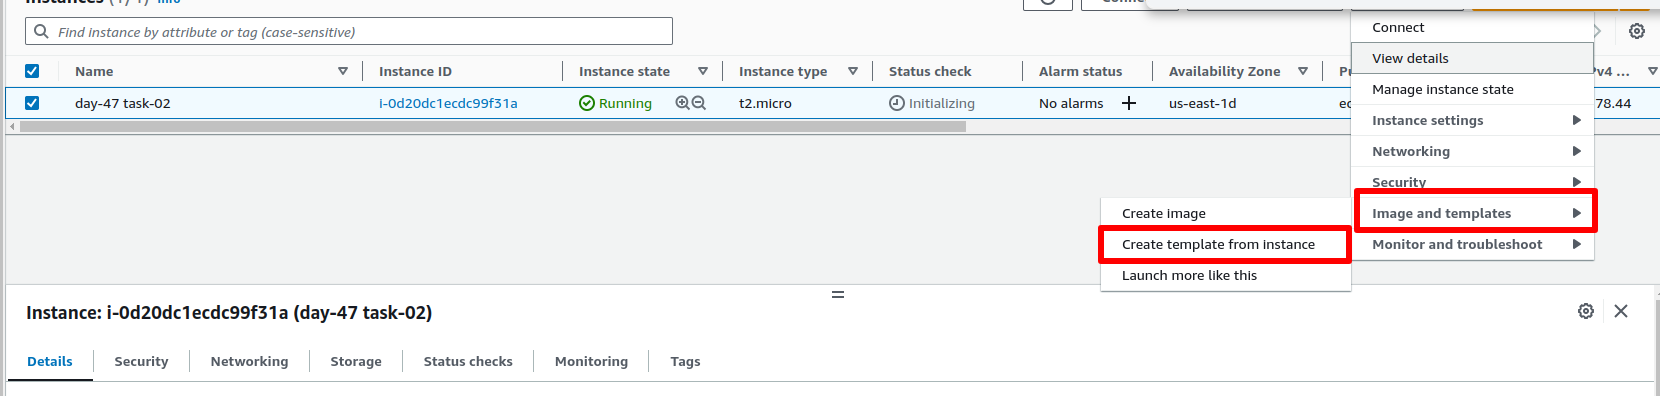Screen dimensions: 1660x396
Task: Switch to the Storage tab
Action: [x=356, y=361]
